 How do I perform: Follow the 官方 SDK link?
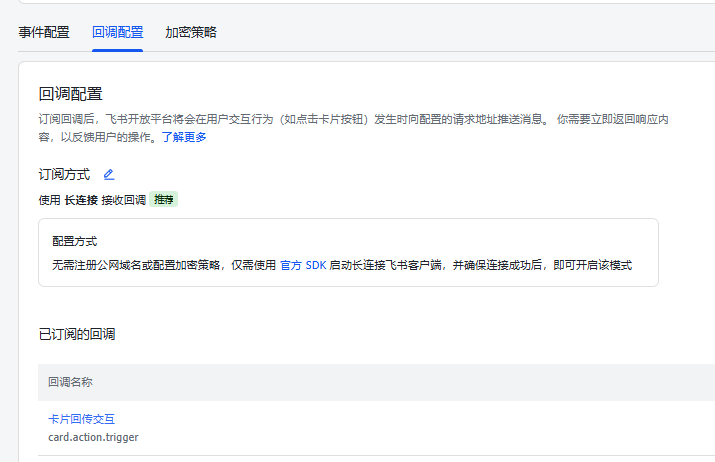tap(303, 266)
